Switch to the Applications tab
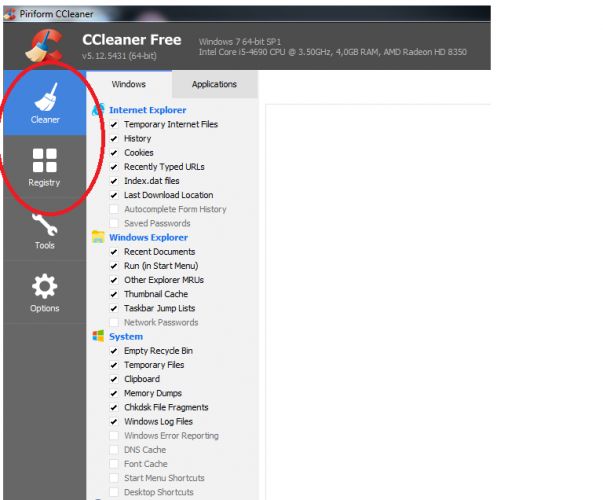Image resolution: width=603 pixels, height=500 pixels. (x=214, y=84)
